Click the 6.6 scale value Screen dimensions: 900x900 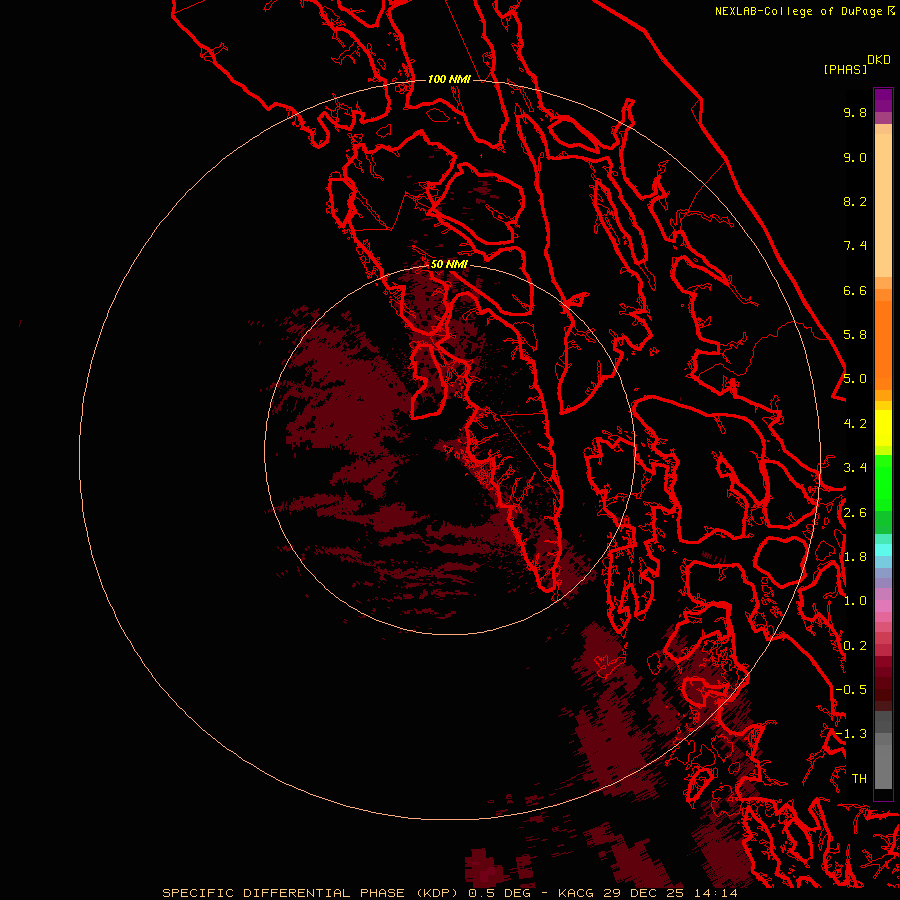tap(855, 290)
